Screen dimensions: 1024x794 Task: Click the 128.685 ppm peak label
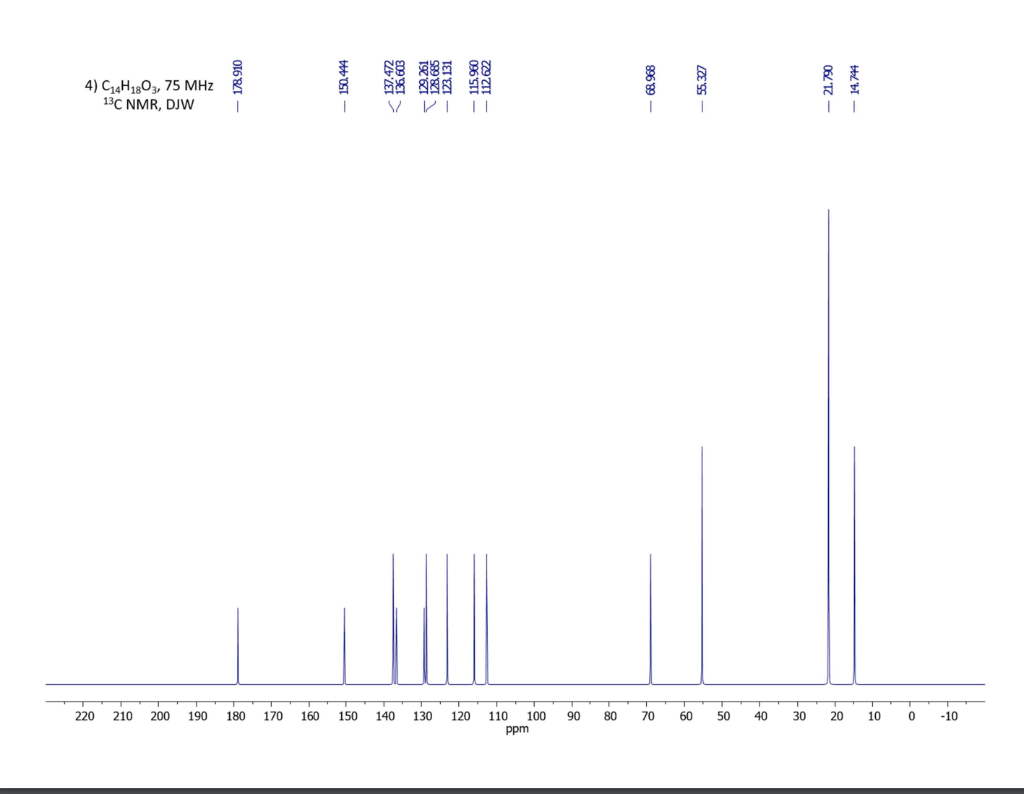coord(434,78)
